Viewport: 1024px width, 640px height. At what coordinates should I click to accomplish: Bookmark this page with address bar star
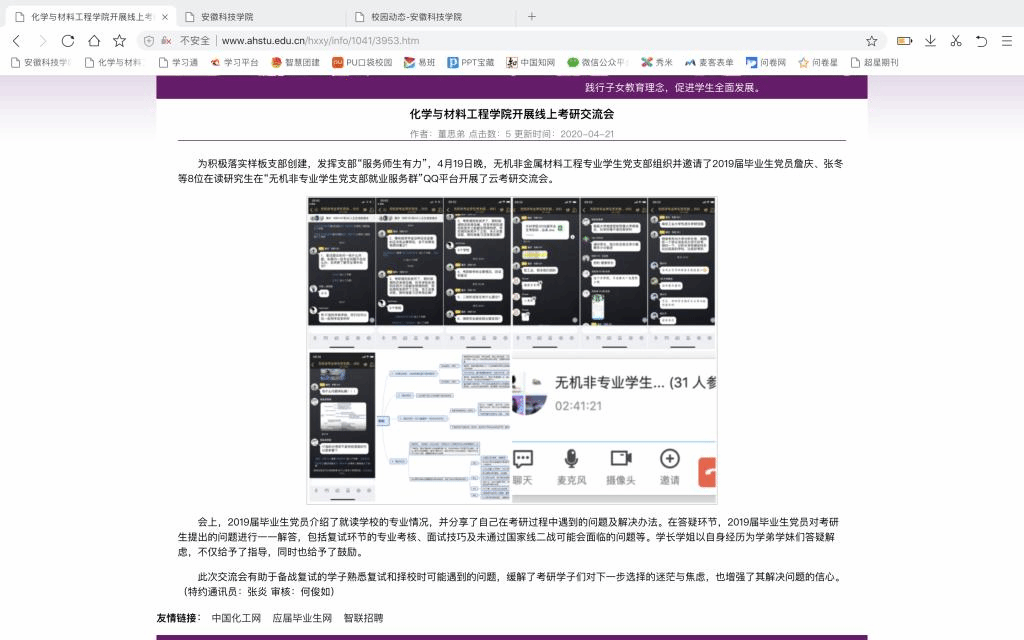(871, 41)
